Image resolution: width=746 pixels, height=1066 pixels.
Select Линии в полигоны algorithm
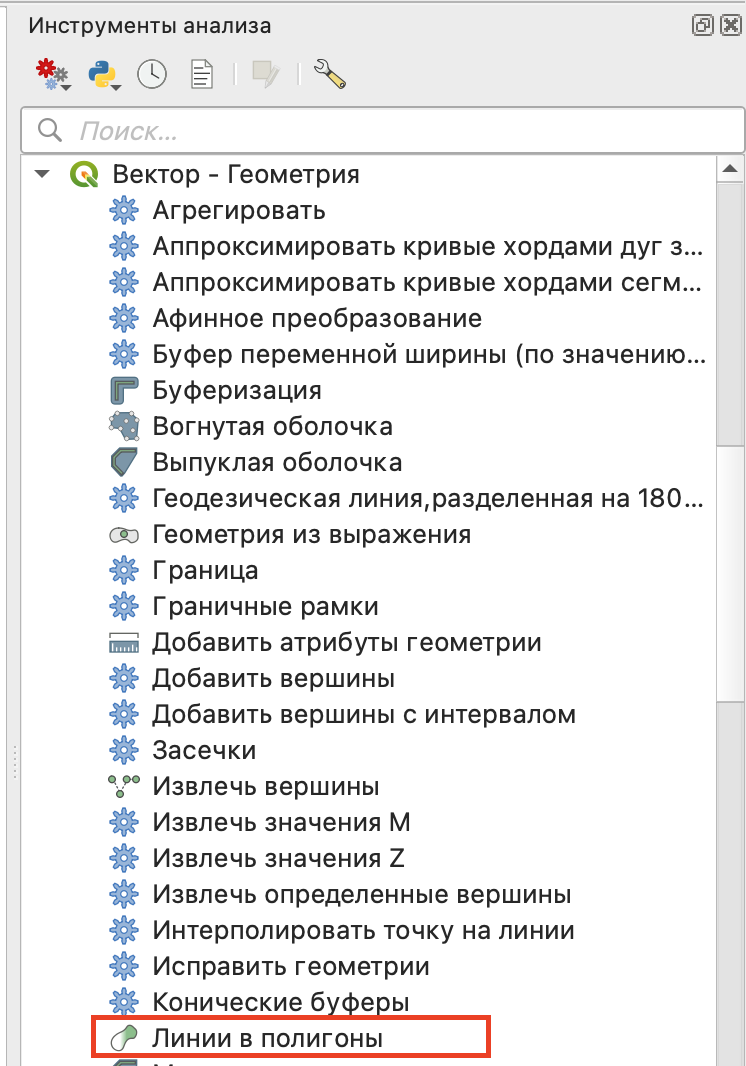pyautogui.click(x=266, y=1039)
